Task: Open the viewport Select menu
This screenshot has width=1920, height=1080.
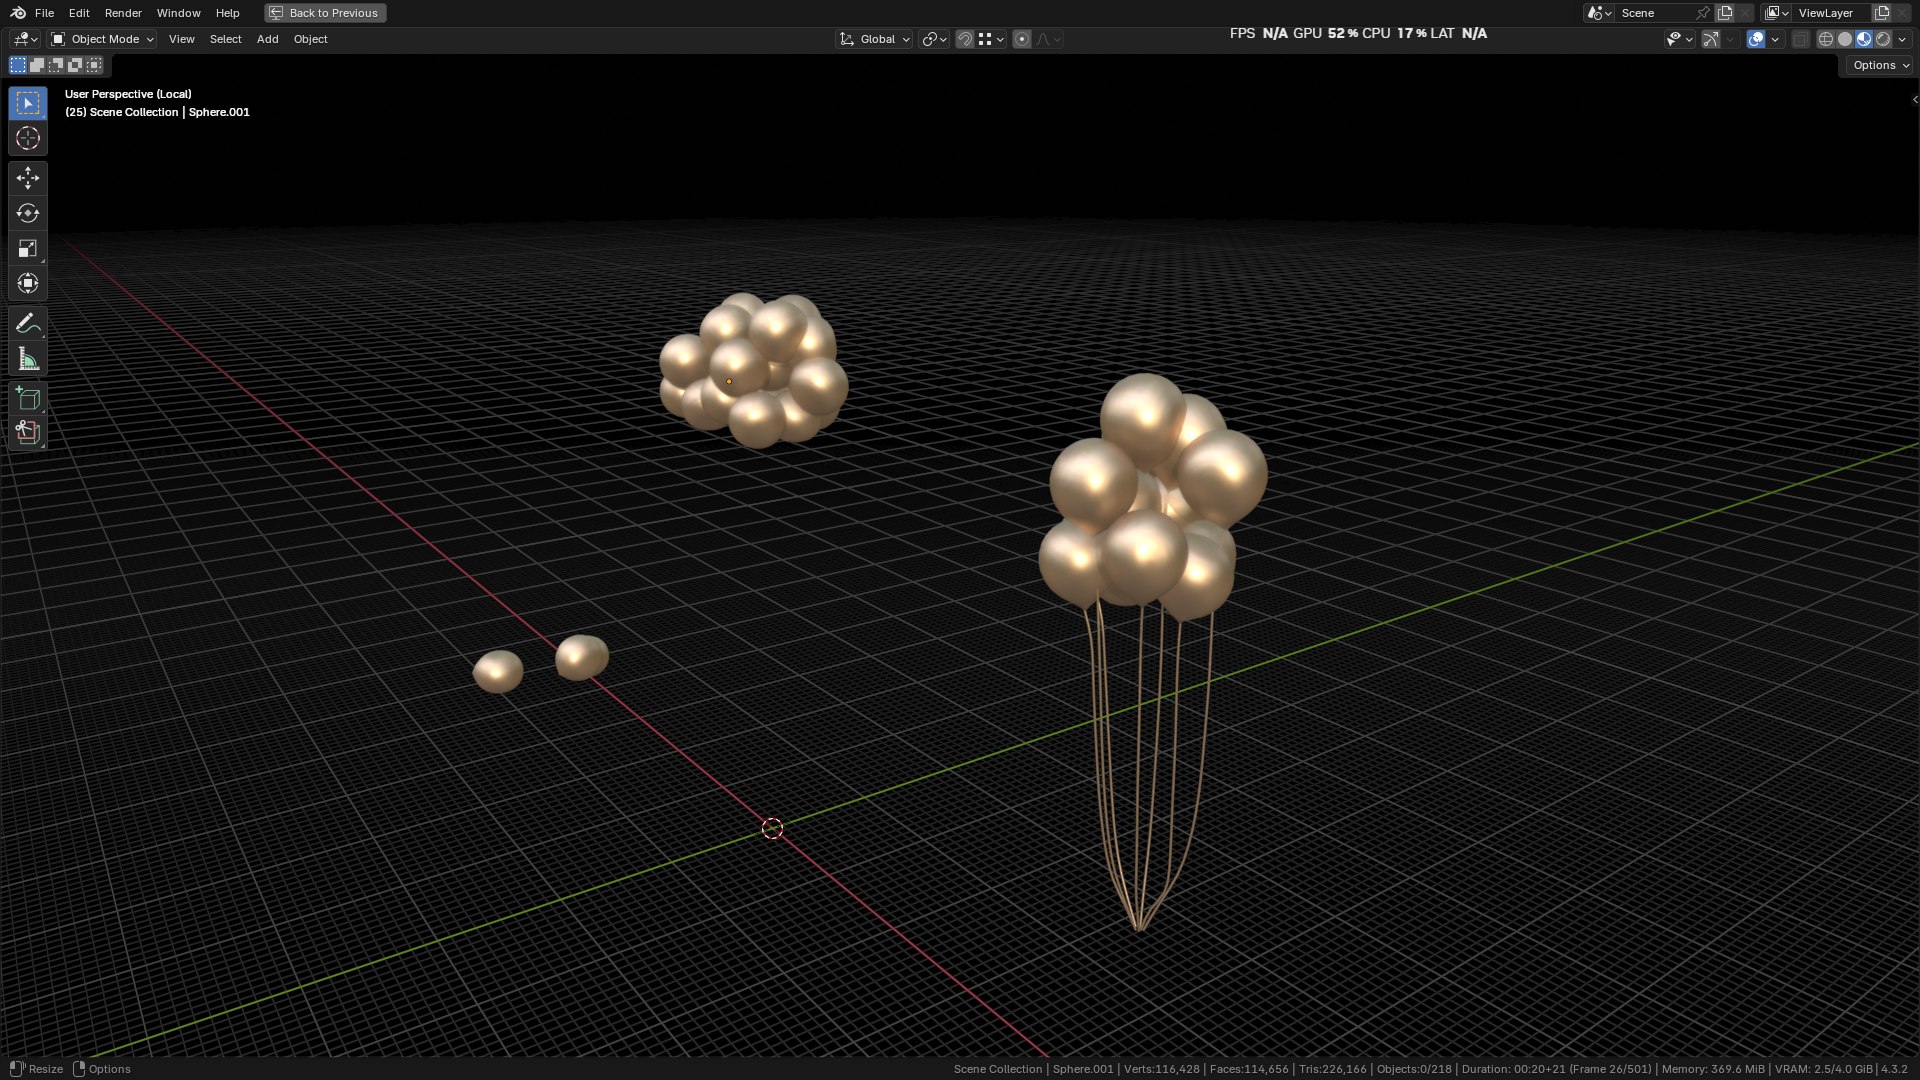Action: point(225,39)
